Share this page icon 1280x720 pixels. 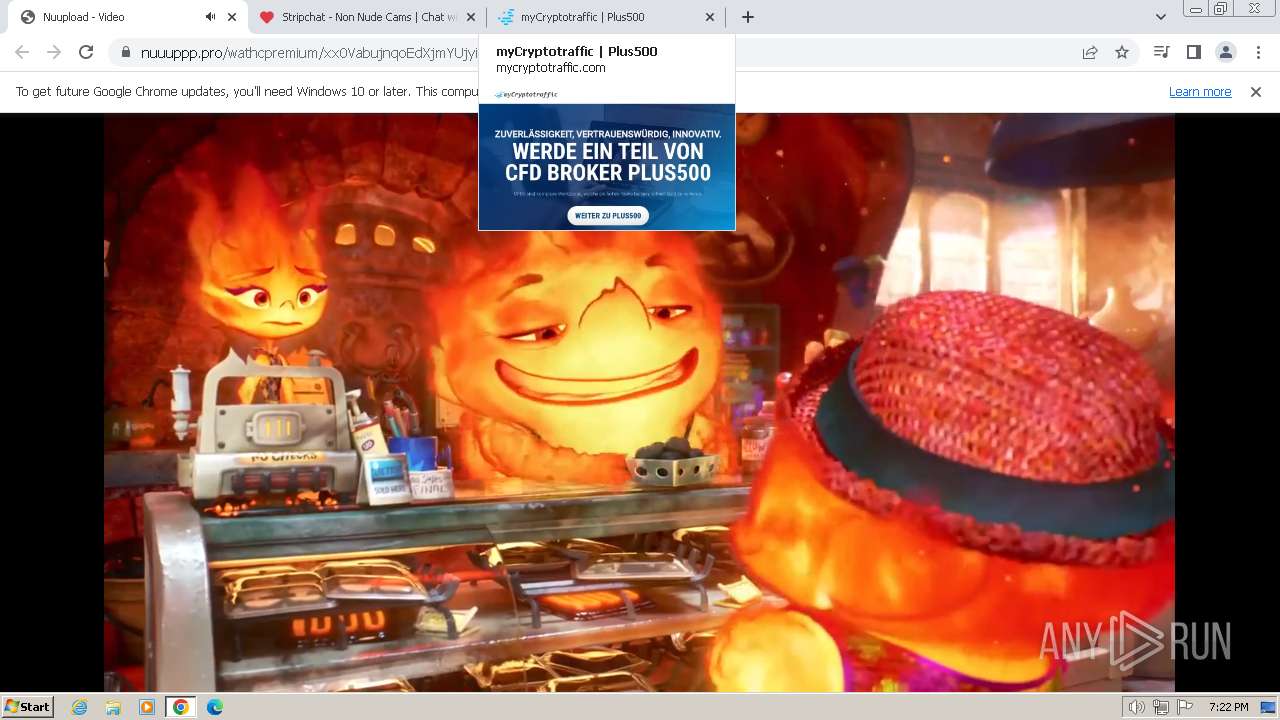point(1090,53)
